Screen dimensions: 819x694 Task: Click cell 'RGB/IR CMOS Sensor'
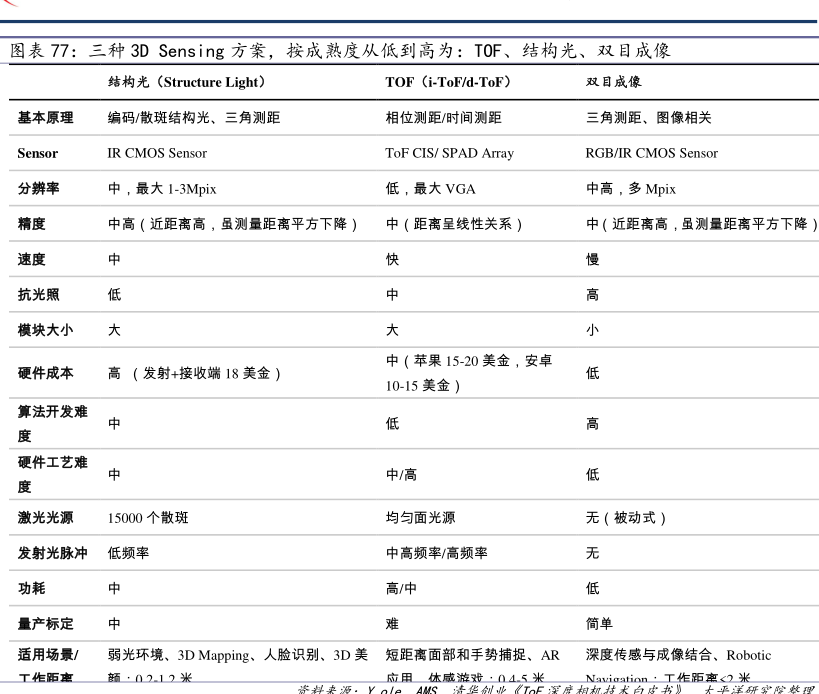[x=651, y=153]
